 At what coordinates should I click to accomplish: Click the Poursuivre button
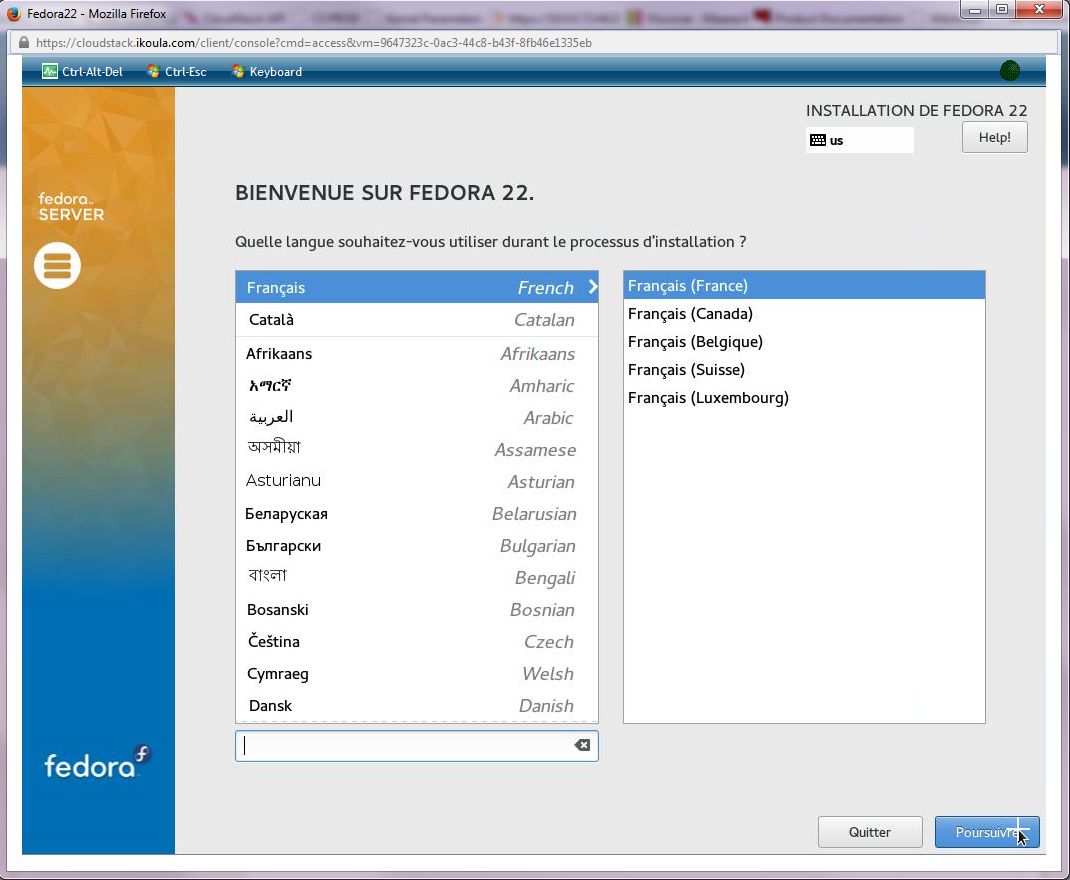(x=987, y=831)
